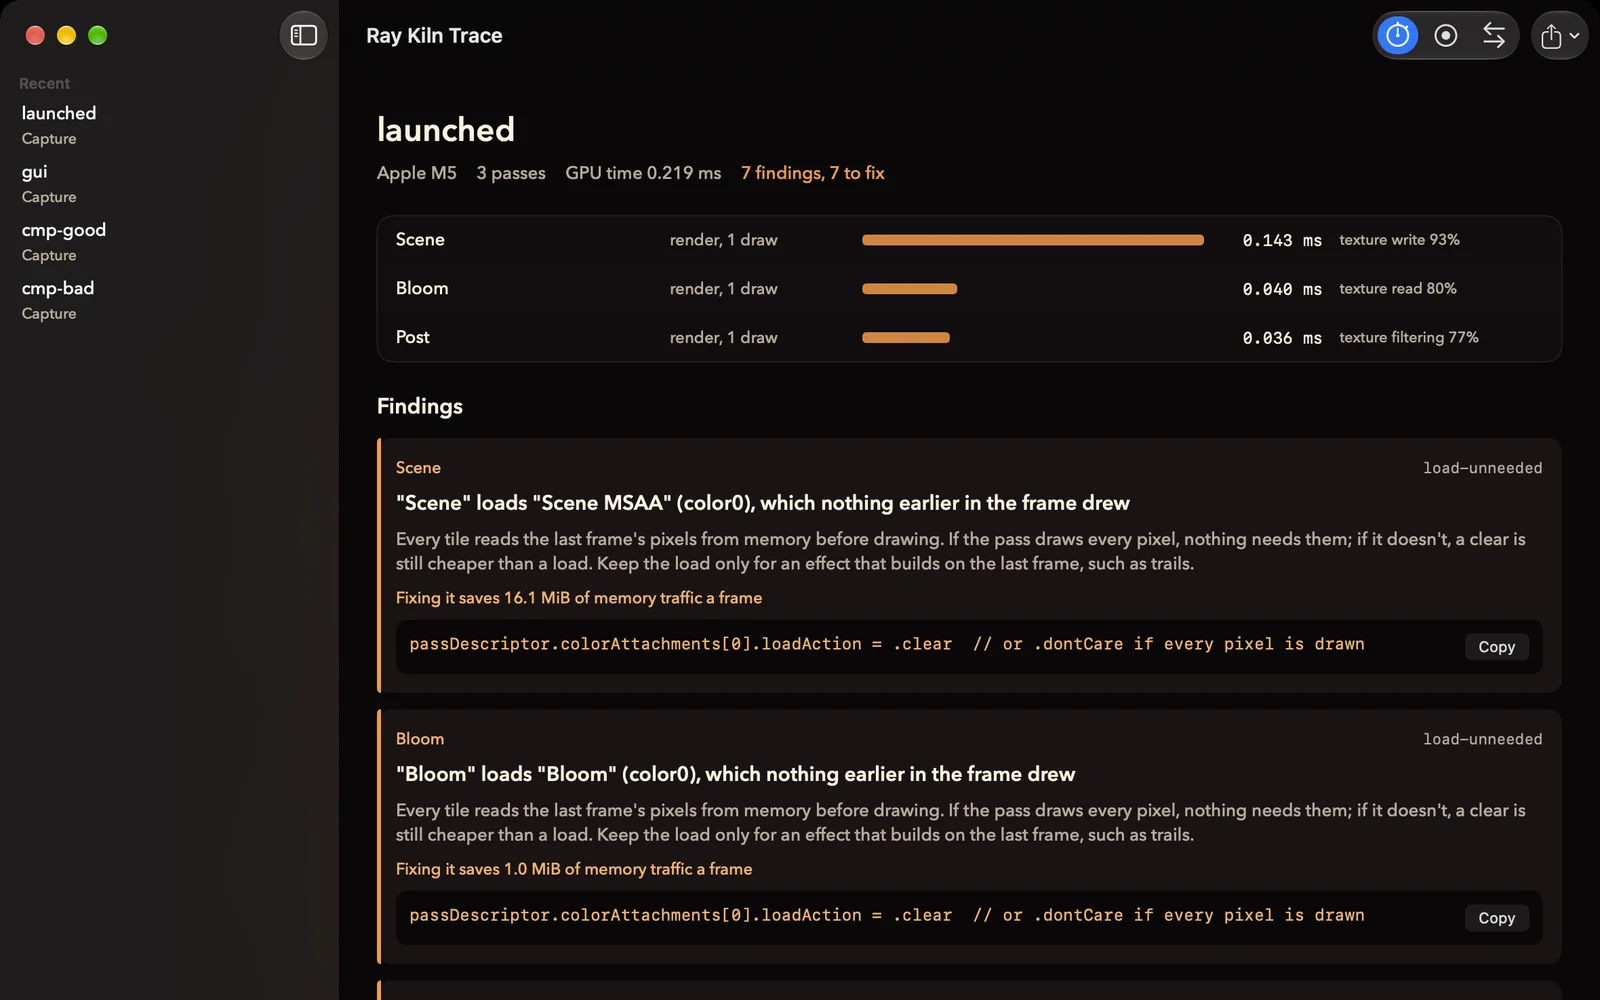The height and width of the screenshot is (1000, 1600).
Task: Click the Bloom pass GPU time bar
Action: tap(909, 289)
